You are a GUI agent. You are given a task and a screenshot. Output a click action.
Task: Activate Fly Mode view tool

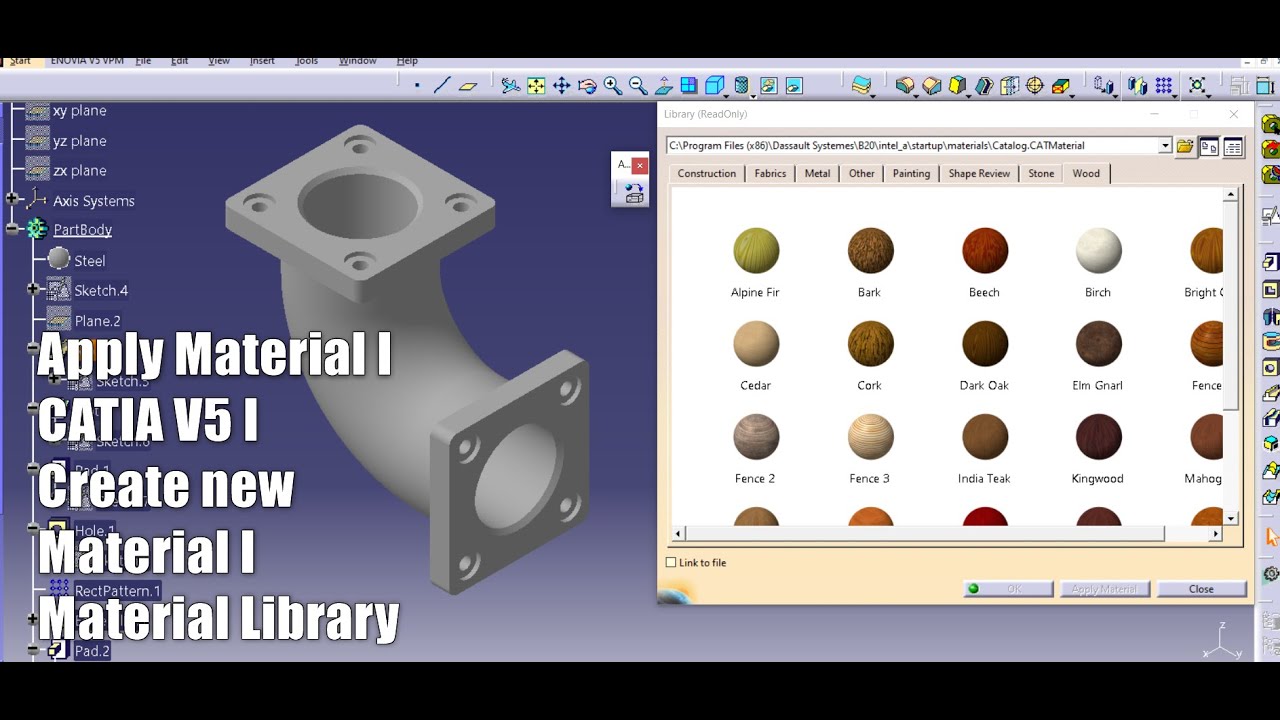[510, 86]
